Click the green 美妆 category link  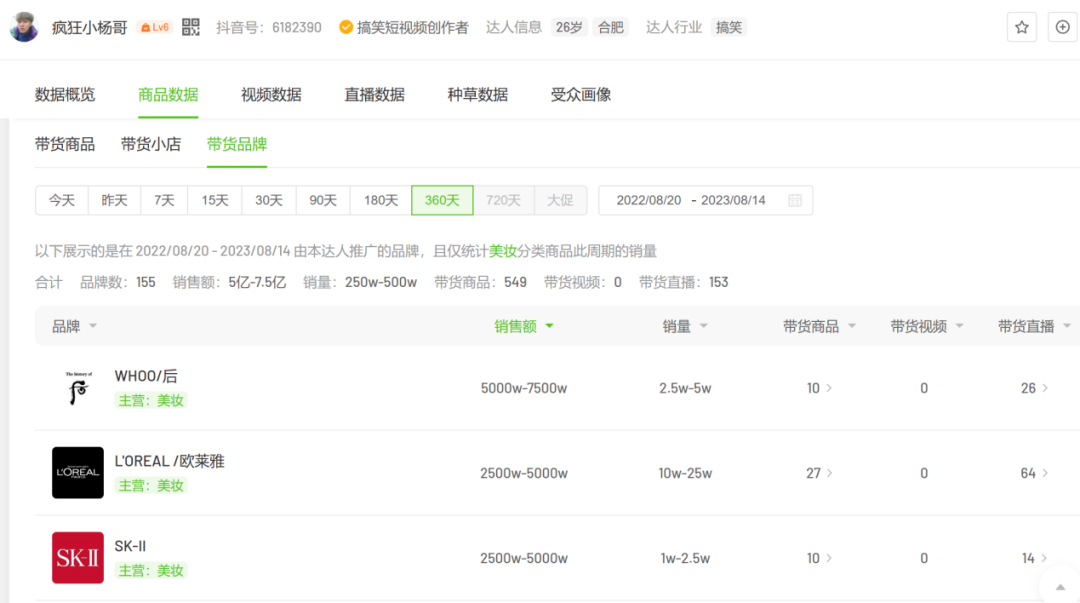503,251
